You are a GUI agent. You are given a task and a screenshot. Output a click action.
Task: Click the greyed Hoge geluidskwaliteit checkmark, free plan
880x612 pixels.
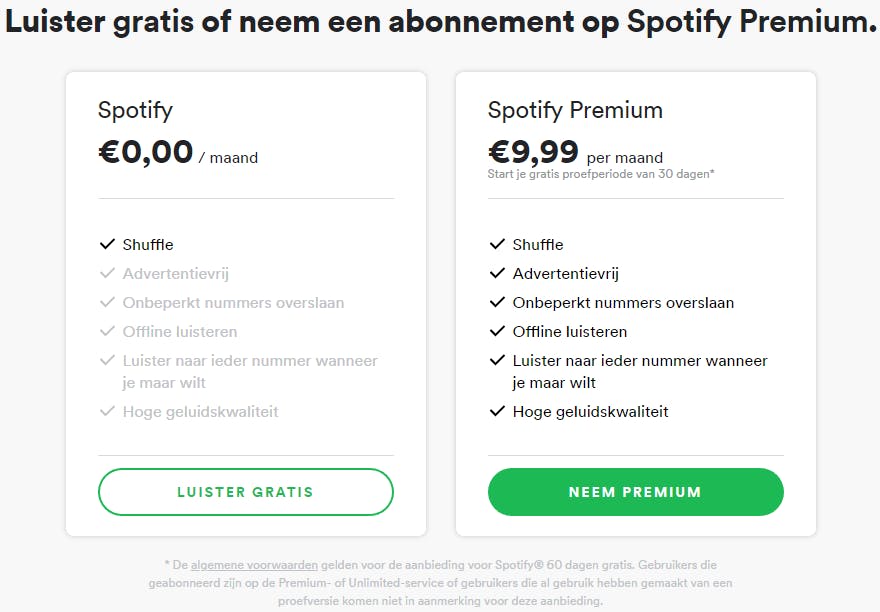[107, 412]
